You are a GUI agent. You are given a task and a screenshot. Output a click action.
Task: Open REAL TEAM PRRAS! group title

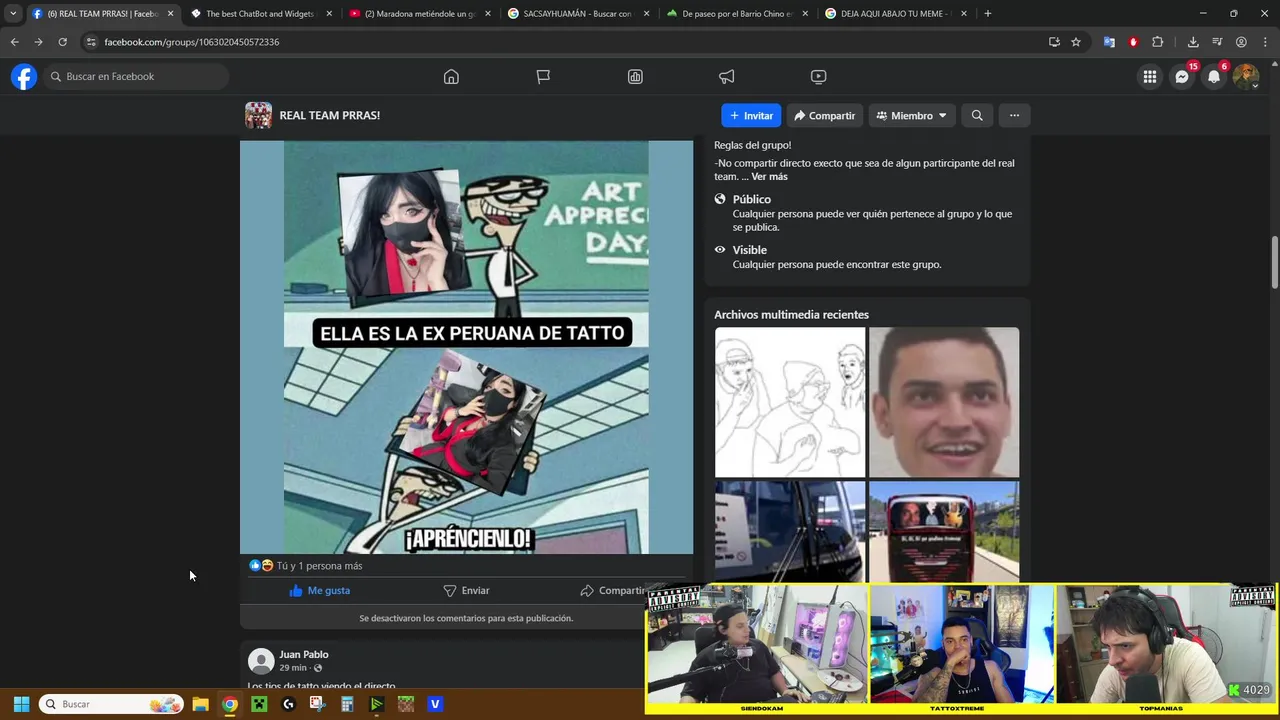(329, 116)
